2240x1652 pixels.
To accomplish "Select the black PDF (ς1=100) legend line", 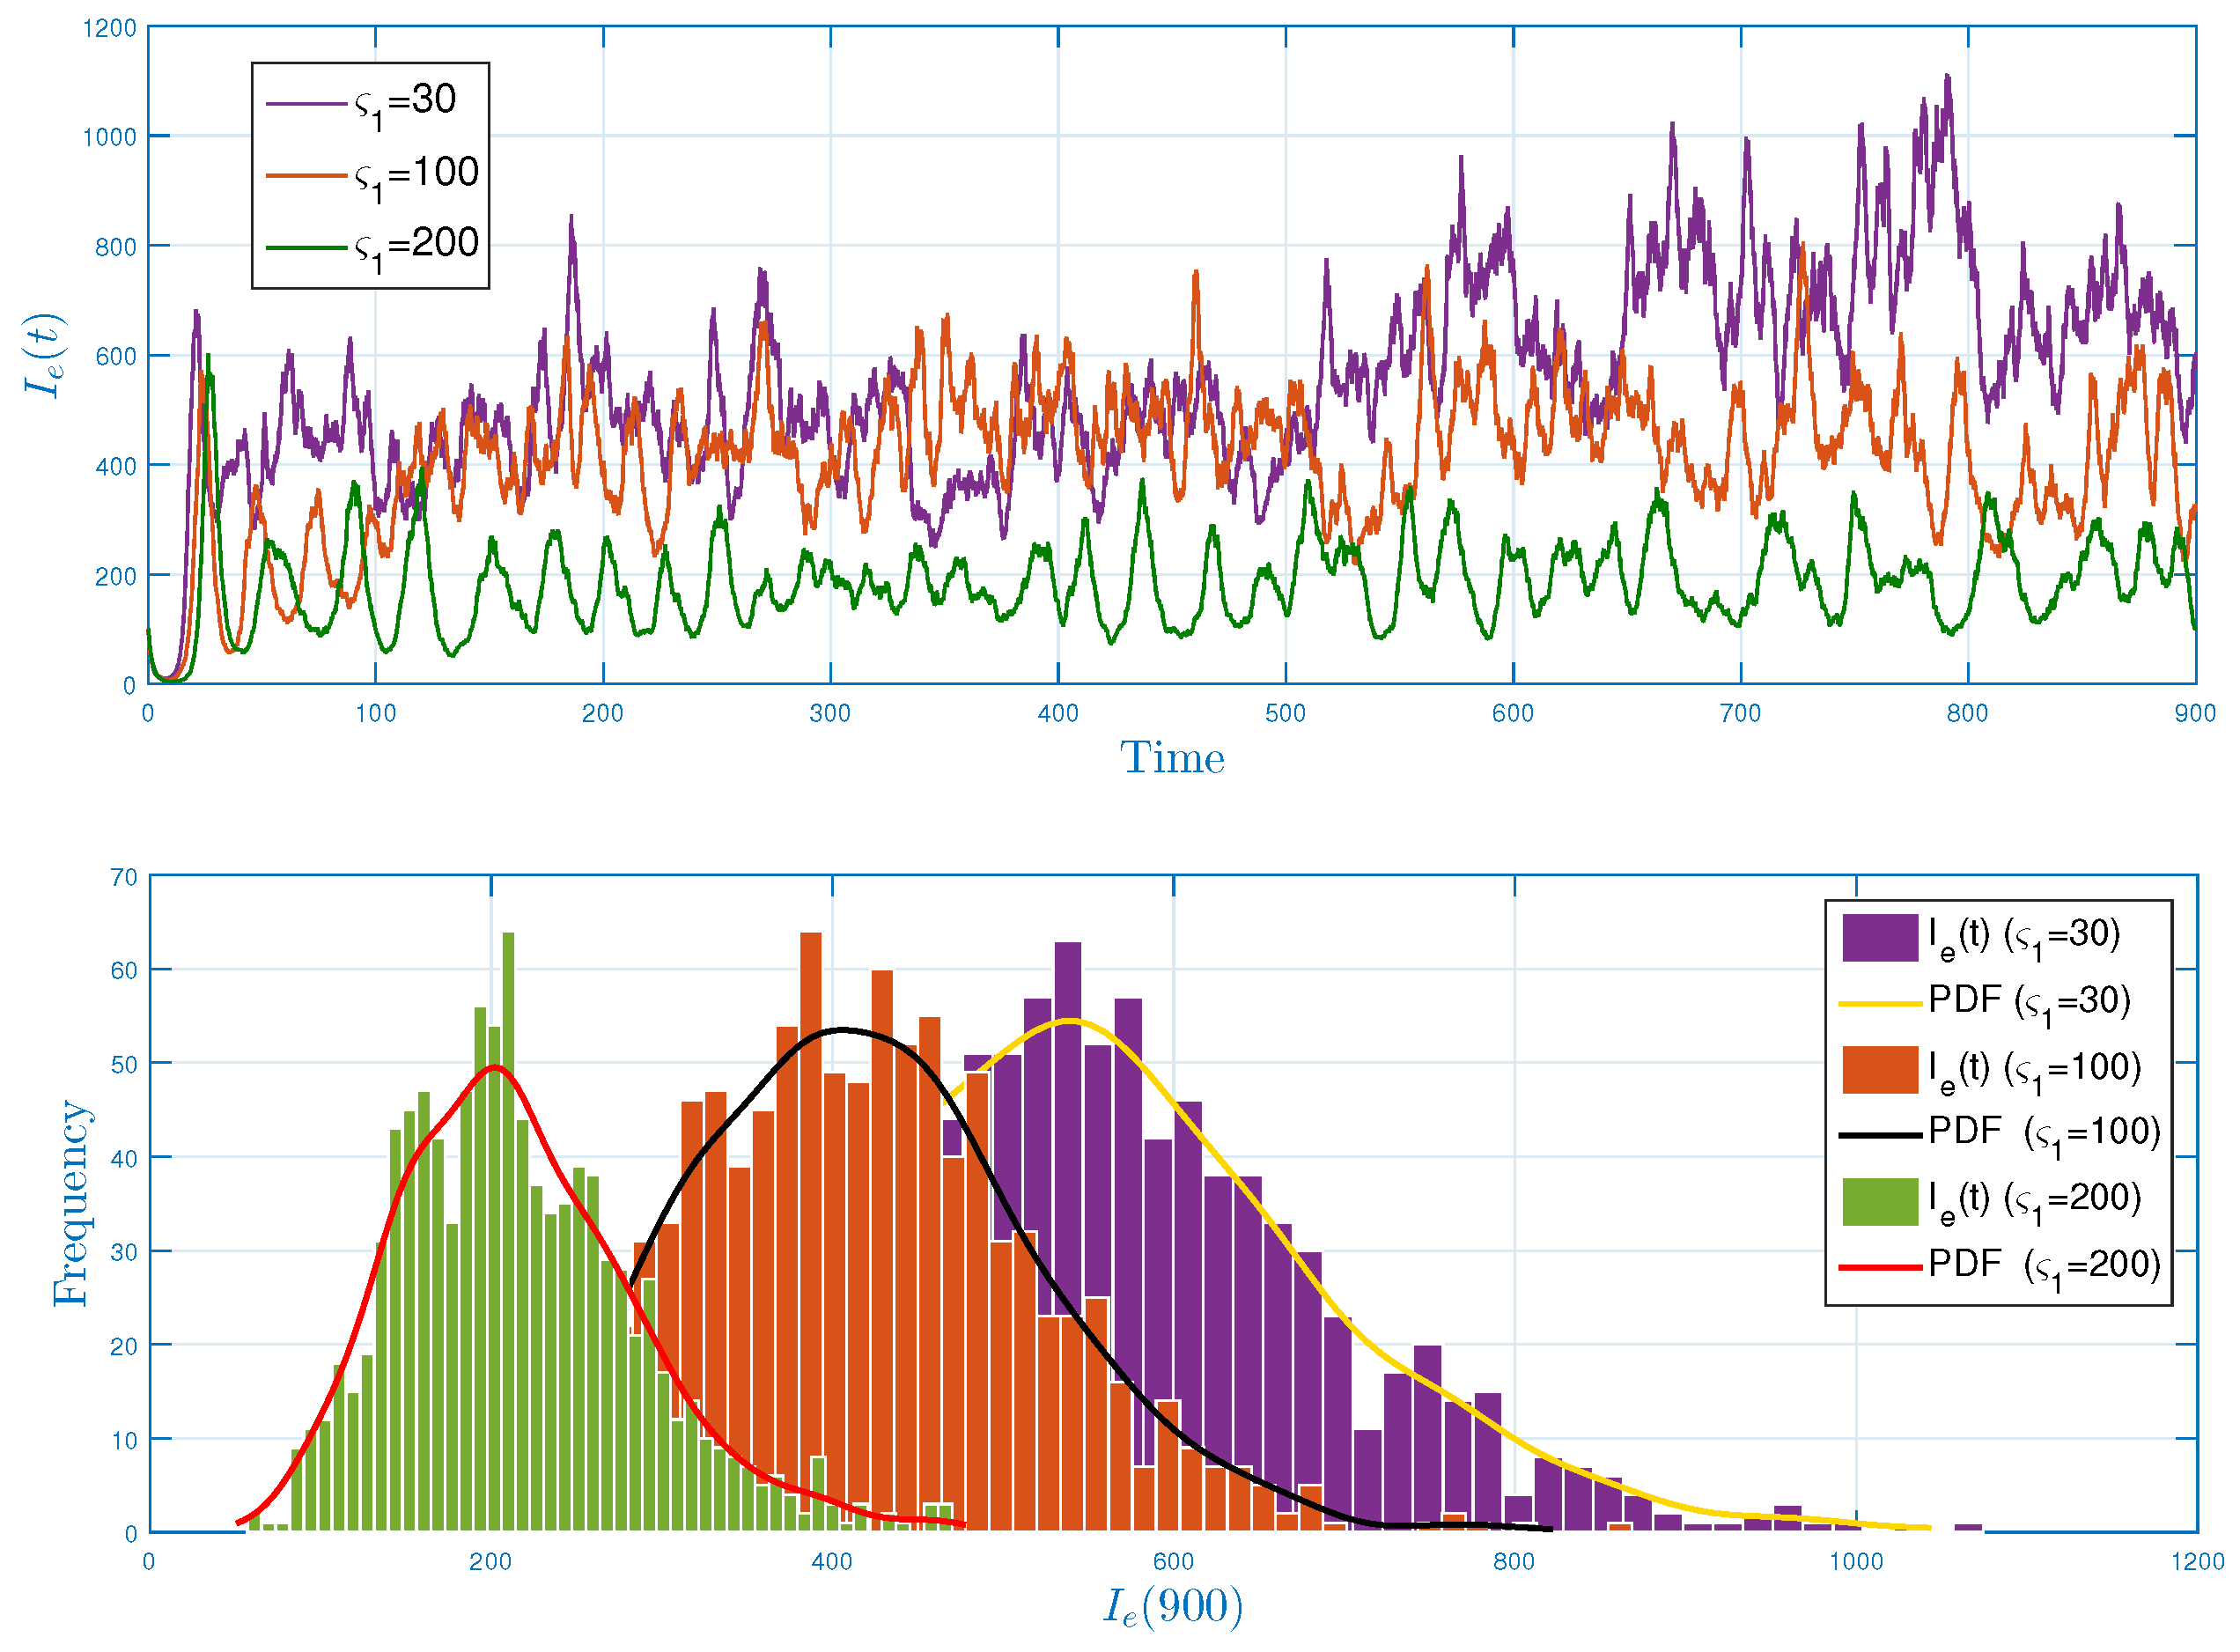I will coord(1880,1135).
